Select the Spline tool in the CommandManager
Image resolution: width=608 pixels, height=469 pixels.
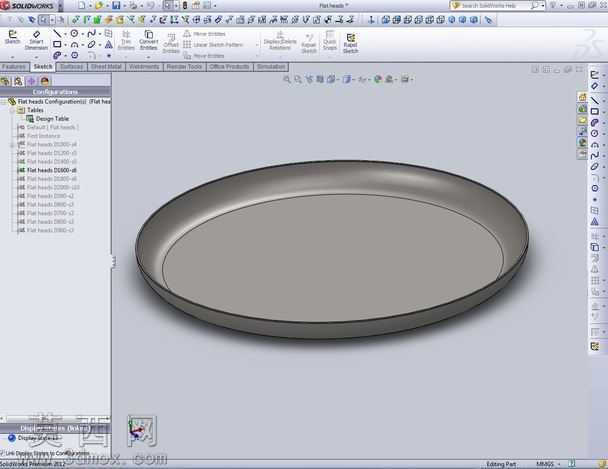(x=91, y=34)
